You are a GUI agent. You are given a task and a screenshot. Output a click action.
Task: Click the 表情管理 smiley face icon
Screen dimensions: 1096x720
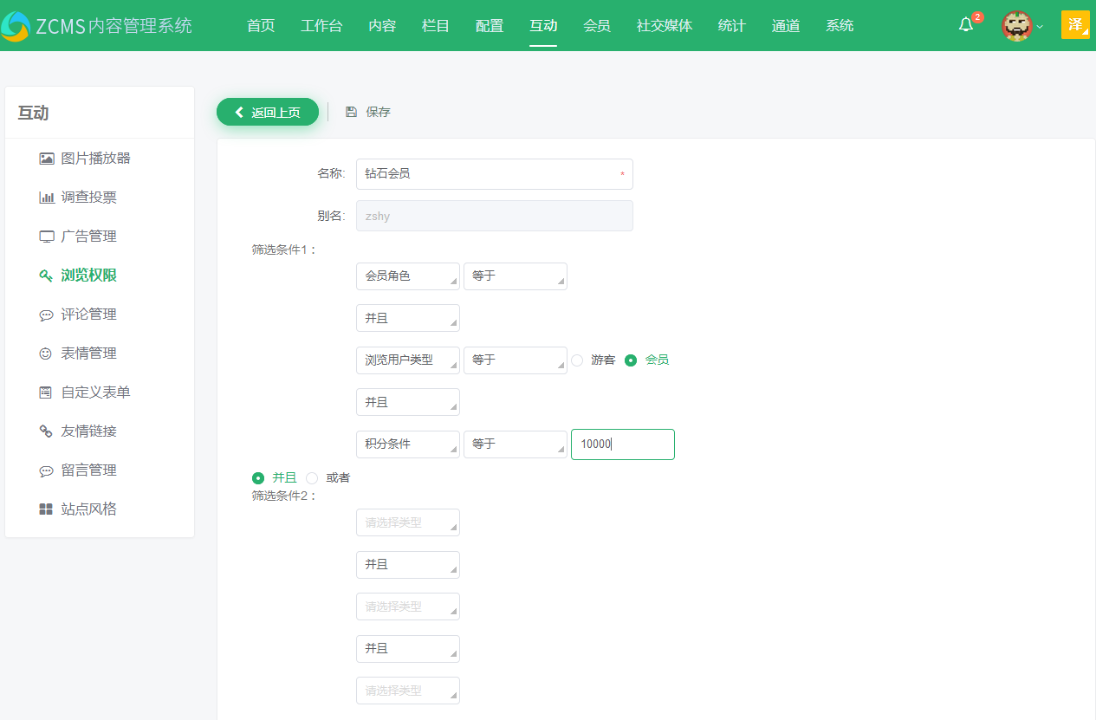pos(46,353)
